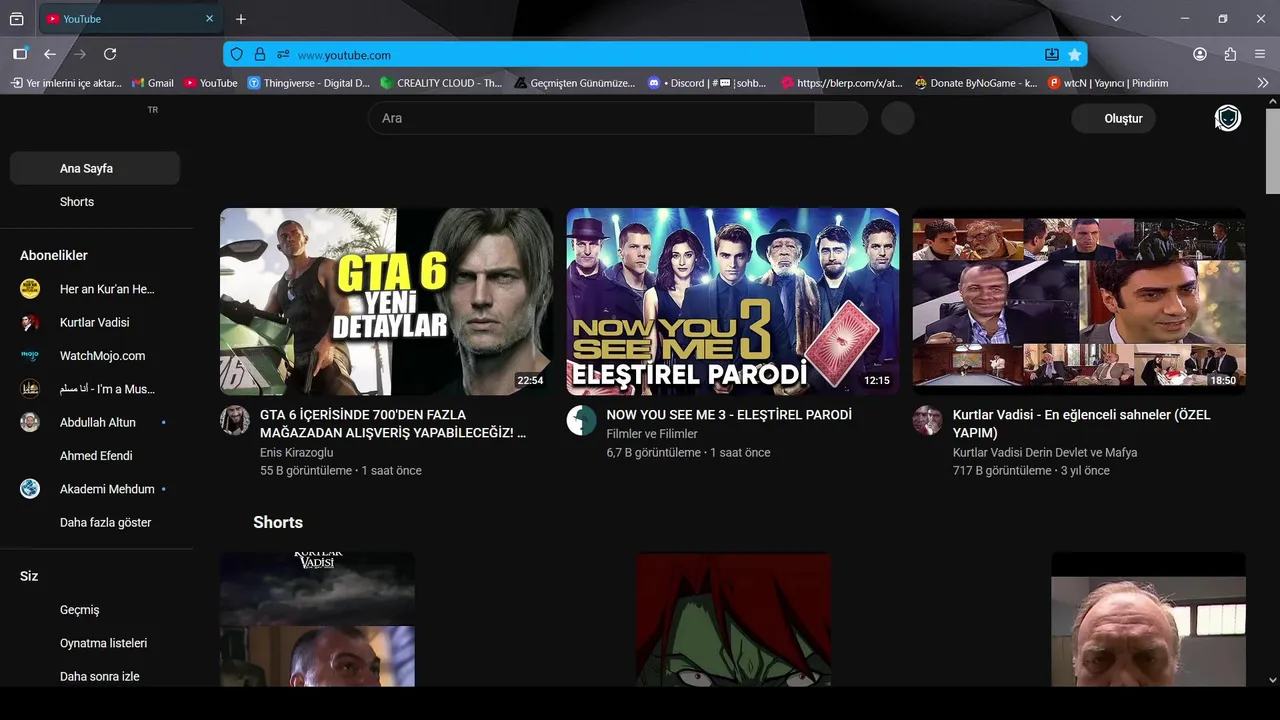Image resolution: width=1280 pixels, height=720 pixels.
Task: Open the WatchMojo.com subscription
Action: coord(95,355)
